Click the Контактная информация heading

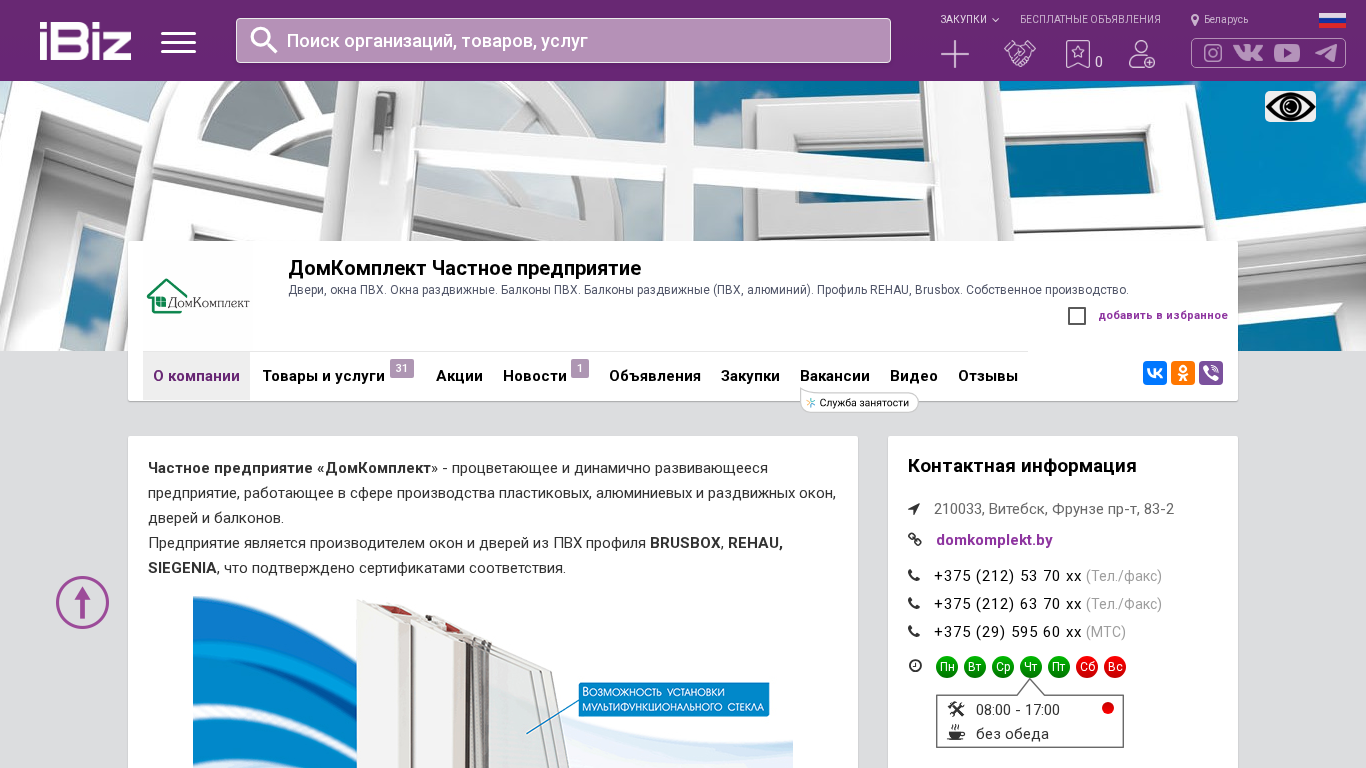[1022, 466]
